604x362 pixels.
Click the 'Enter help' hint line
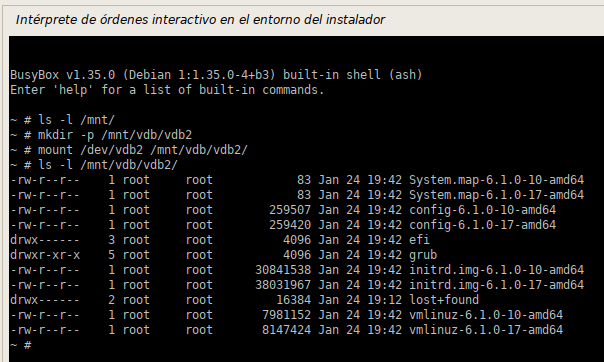click(167, 90)
